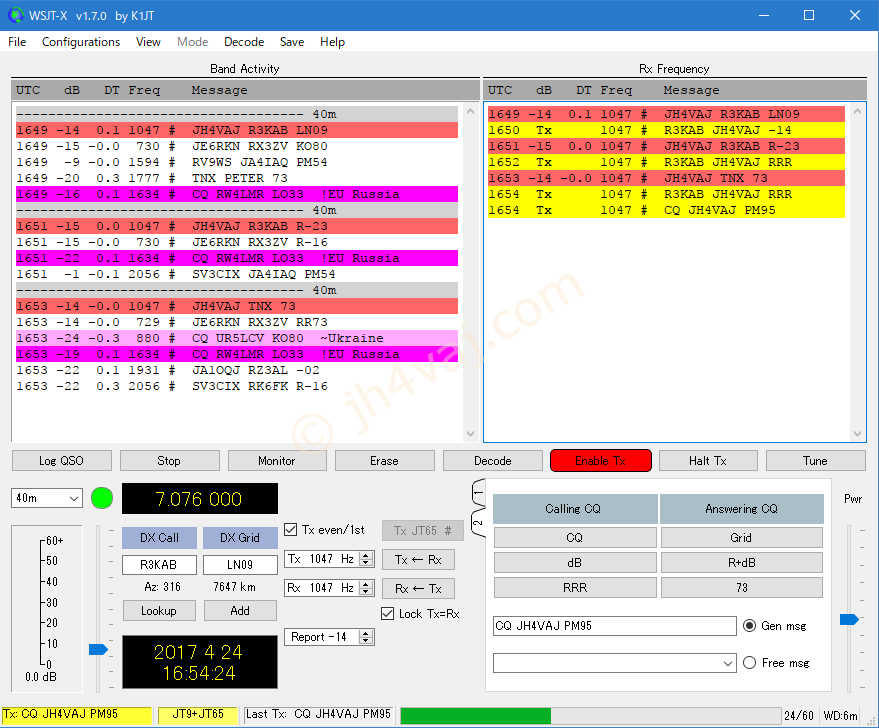This screenshot has width=879, height=728.
Task: Click the WD:6m watchdog status entry
Action: tap(840, 716)
